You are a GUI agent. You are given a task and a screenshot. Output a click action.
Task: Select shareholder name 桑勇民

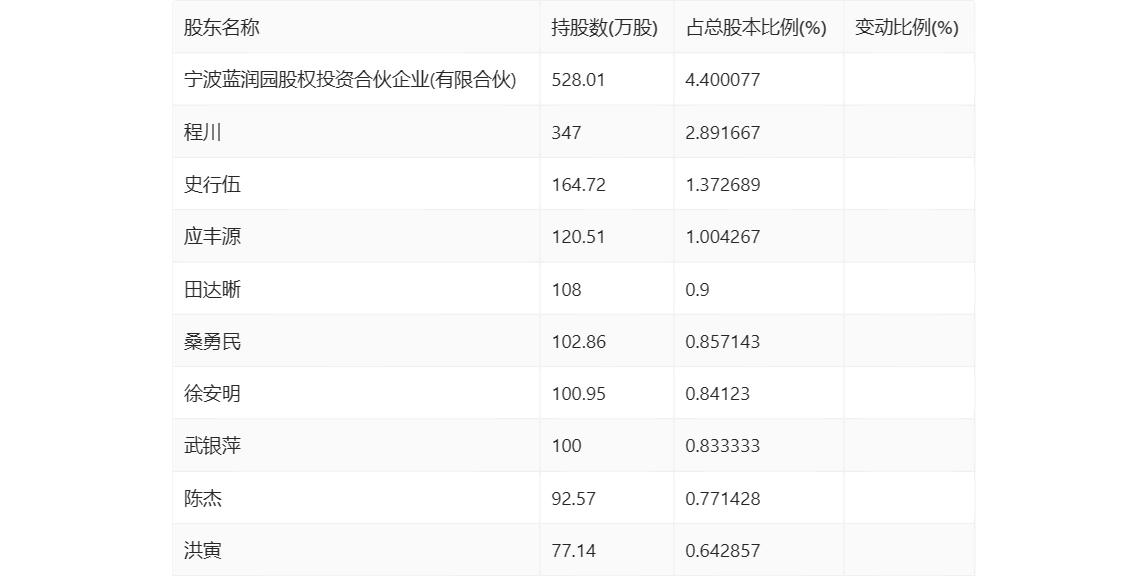212,341
